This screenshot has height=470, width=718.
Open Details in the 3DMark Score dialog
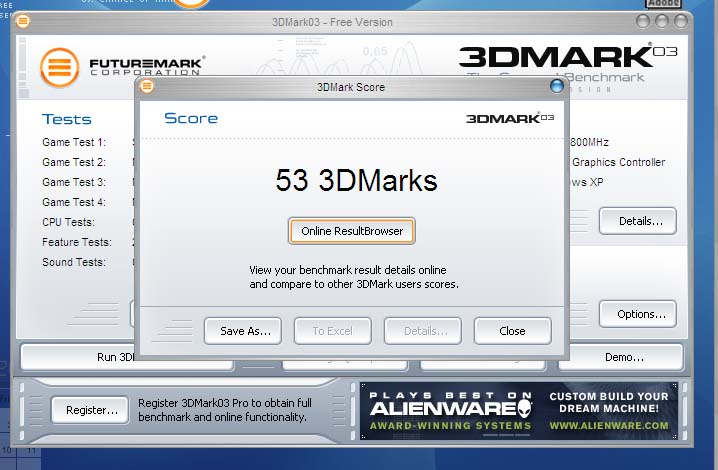(423, 331)
